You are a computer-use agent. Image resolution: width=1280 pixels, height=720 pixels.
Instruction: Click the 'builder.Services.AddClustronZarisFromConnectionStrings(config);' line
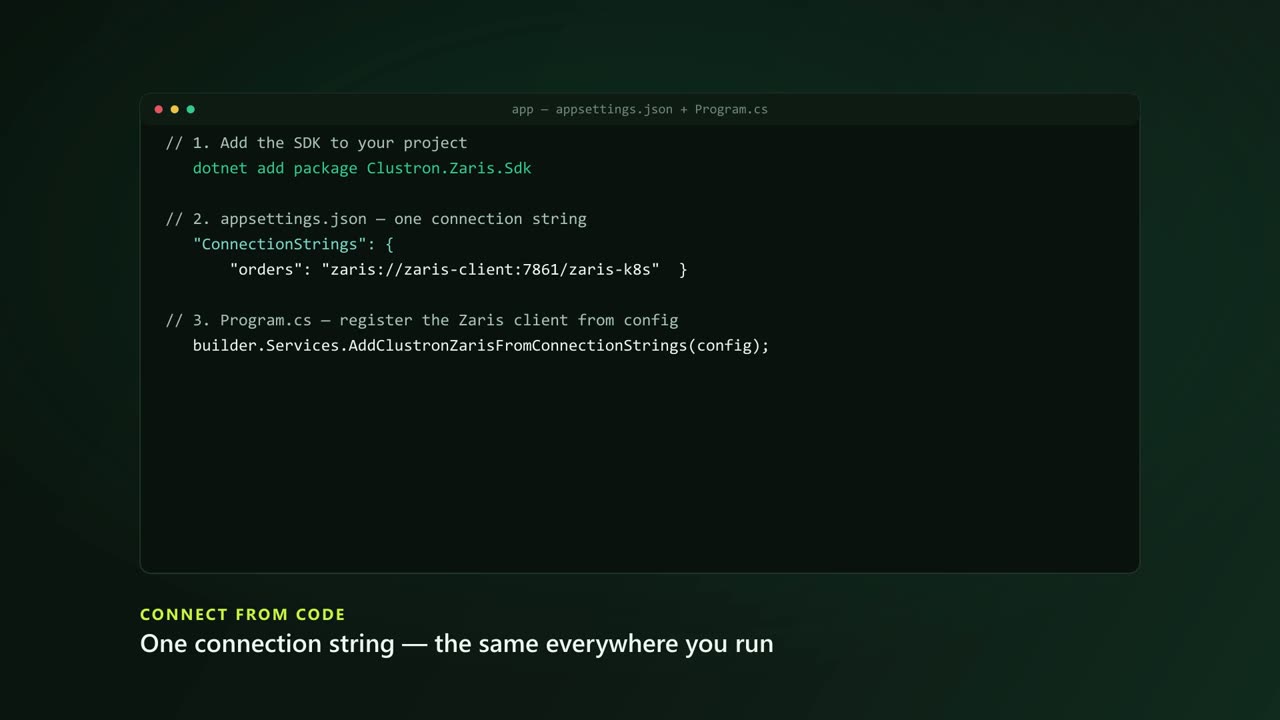[x=481, y=345]
